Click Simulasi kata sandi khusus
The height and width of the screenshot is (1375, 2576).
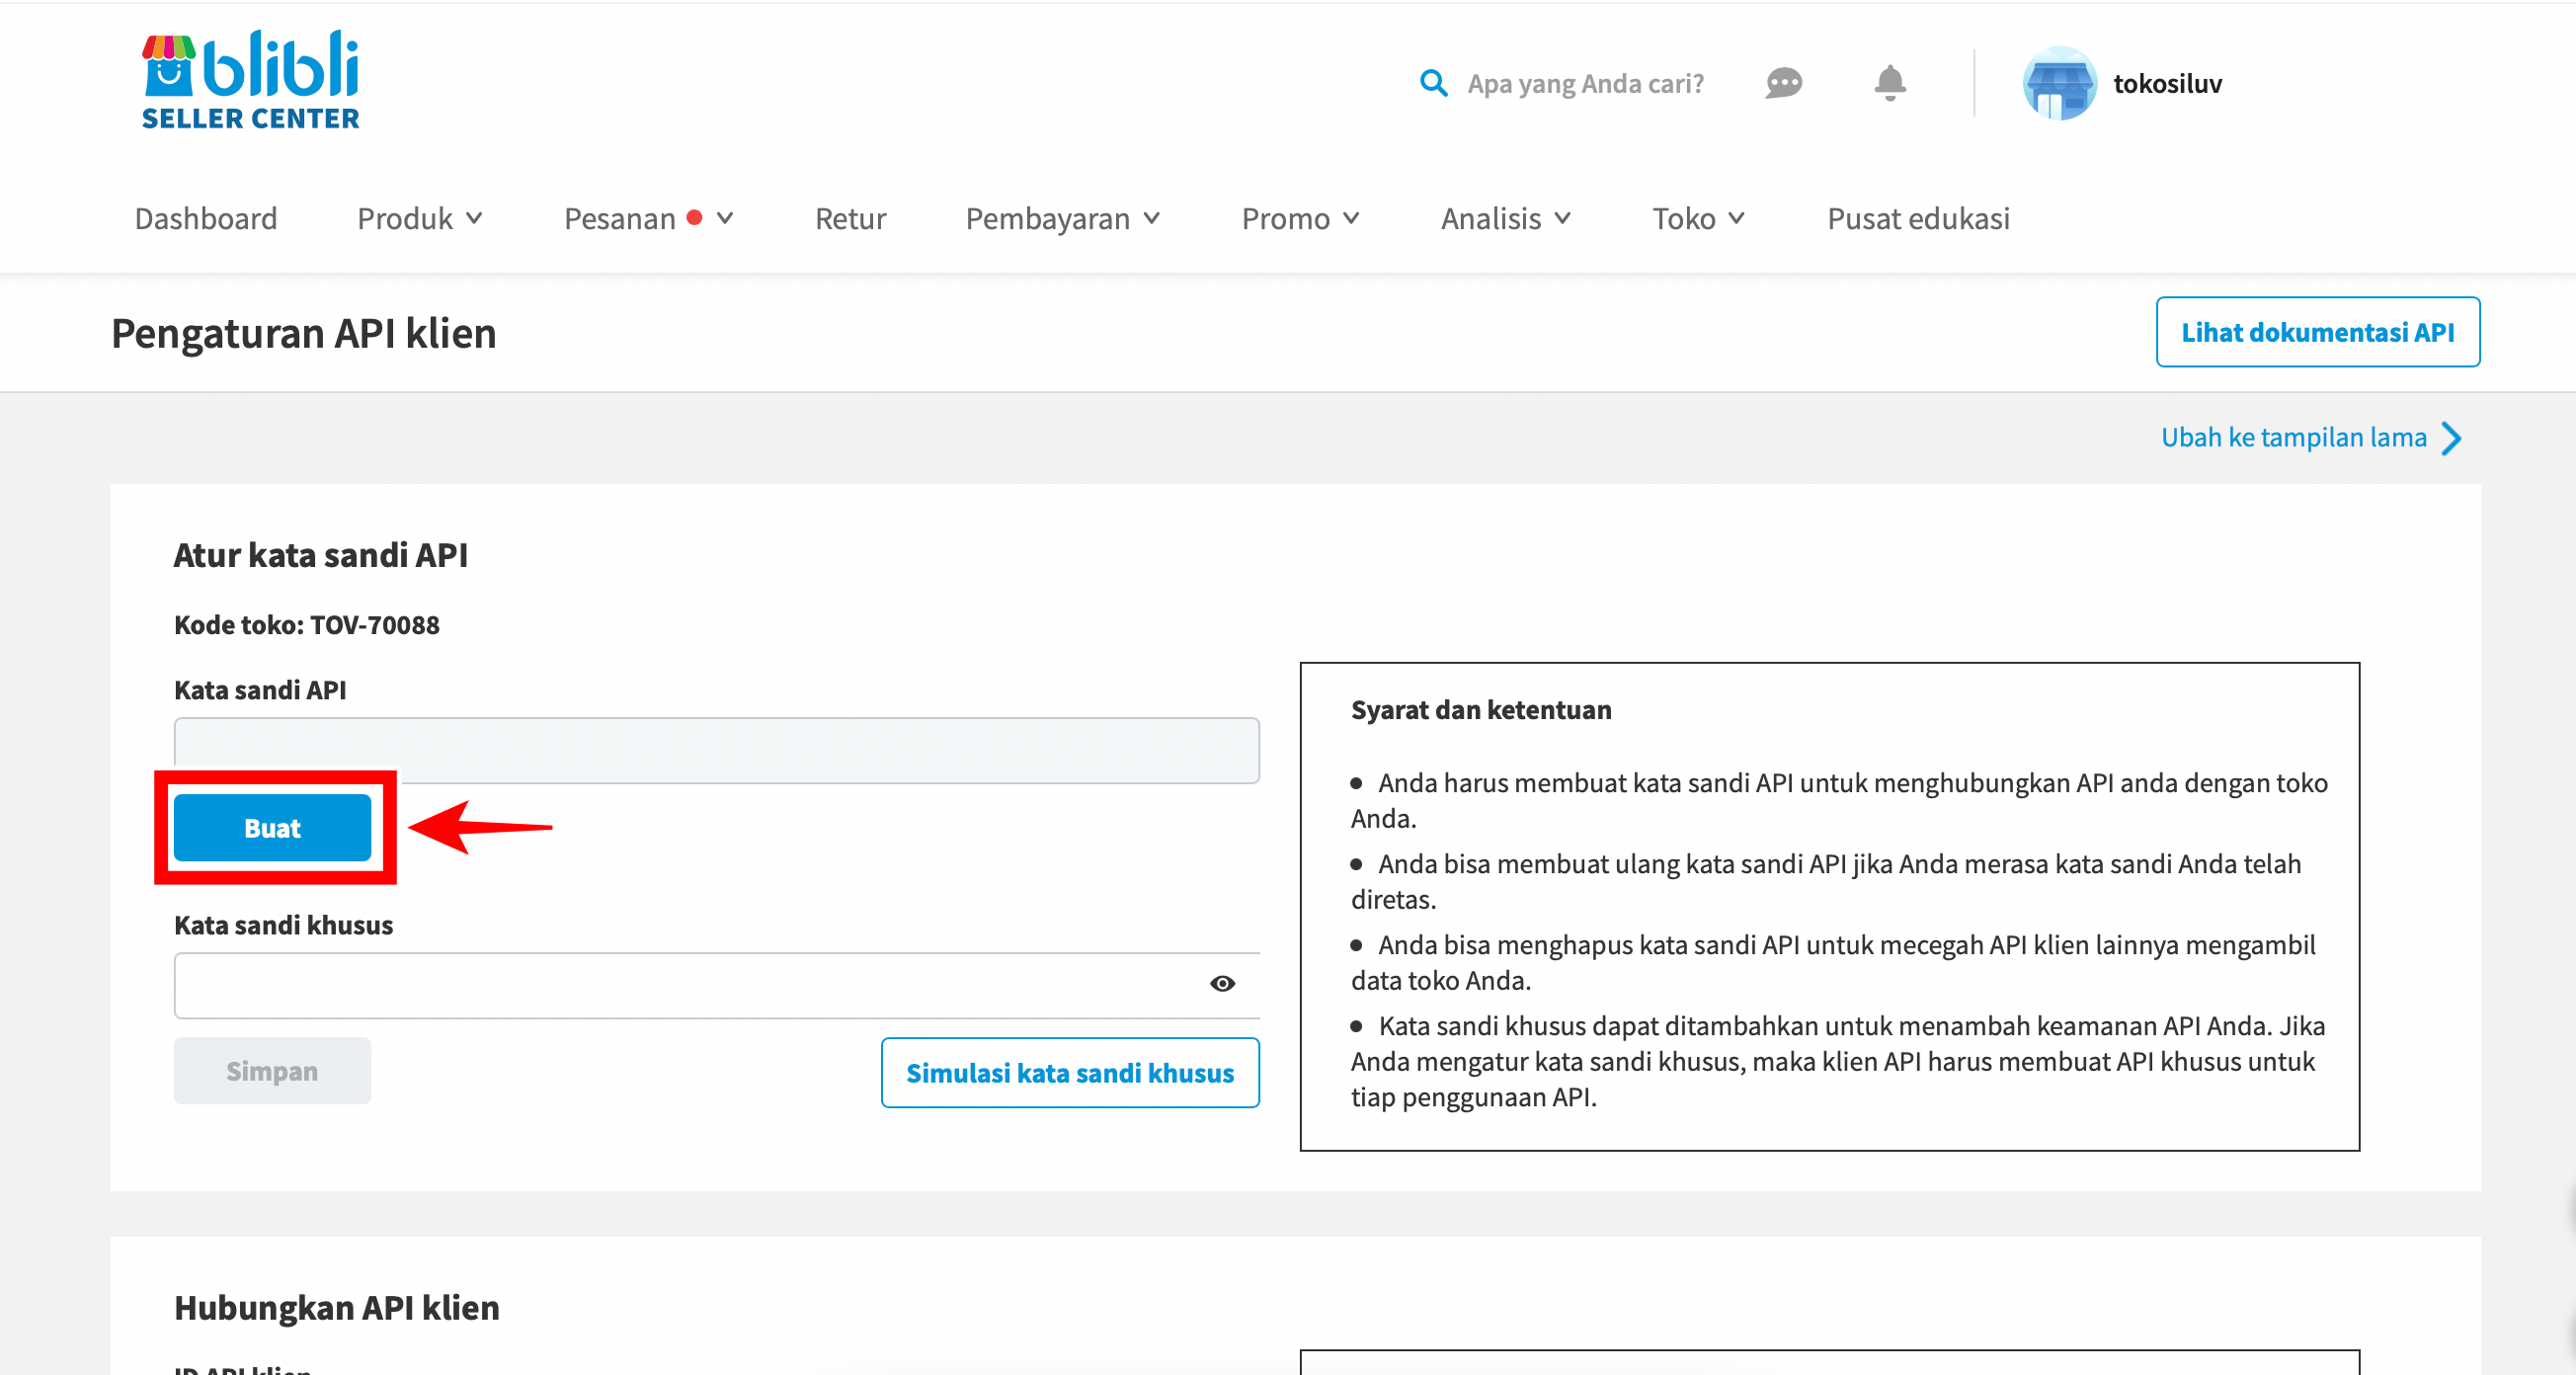(x=1069, y=1073)
